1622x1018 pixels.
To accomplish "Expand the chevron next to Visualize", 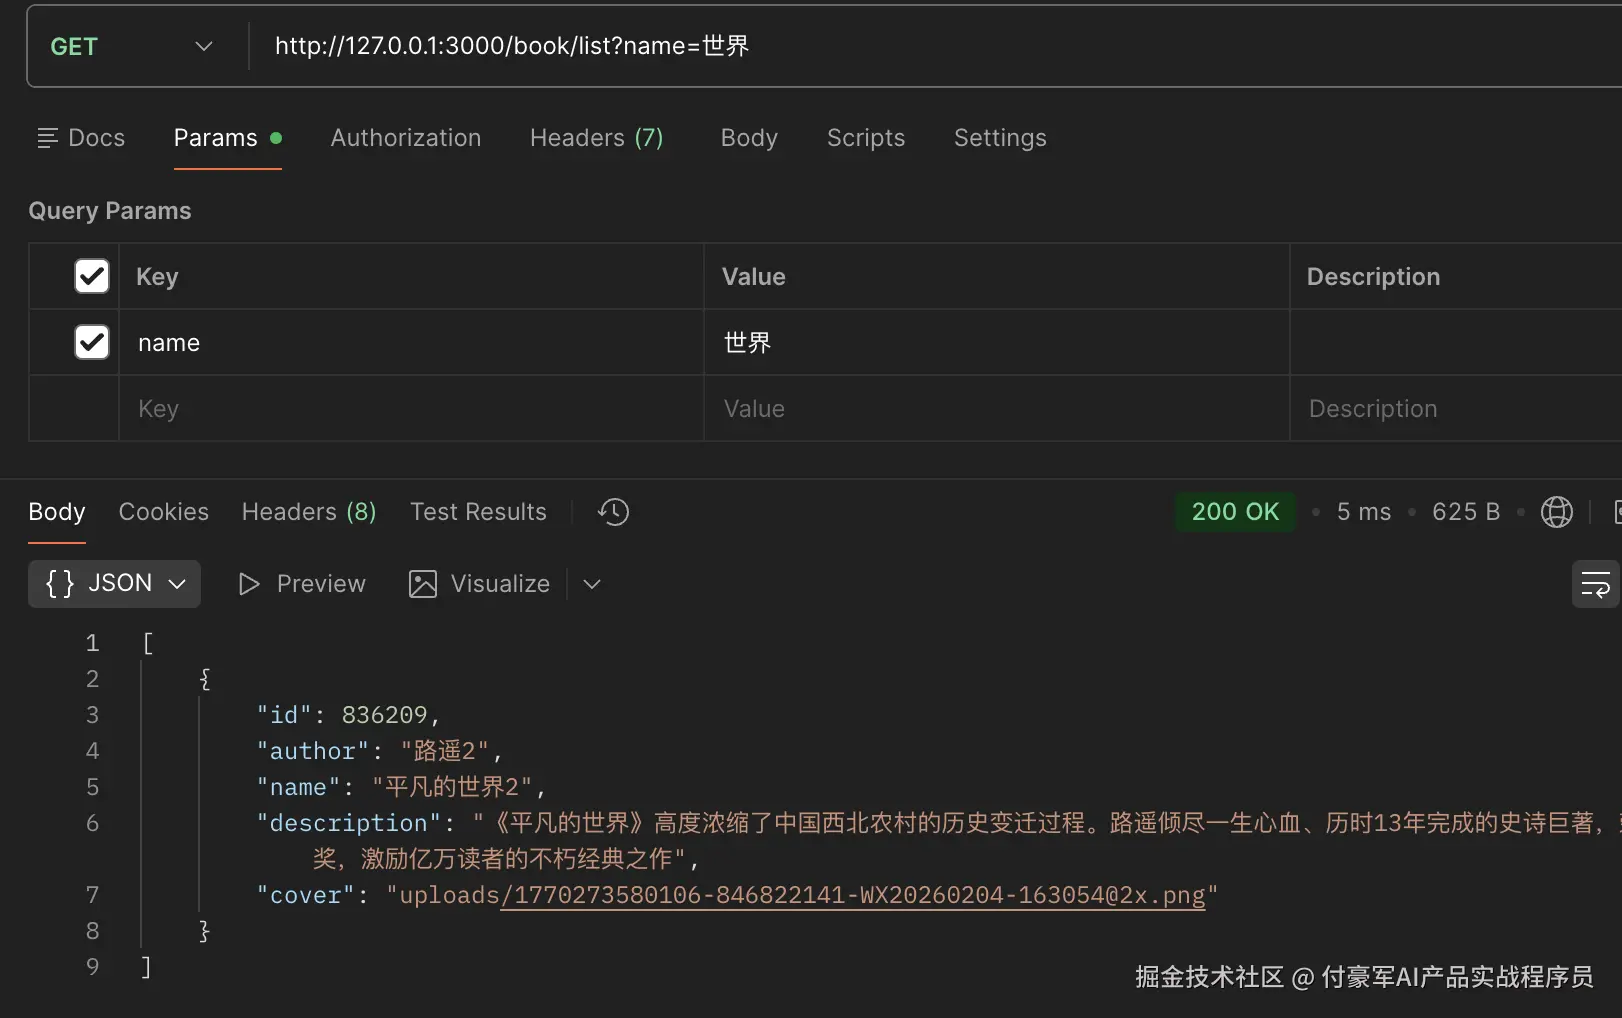I will (x=592, y=584).
